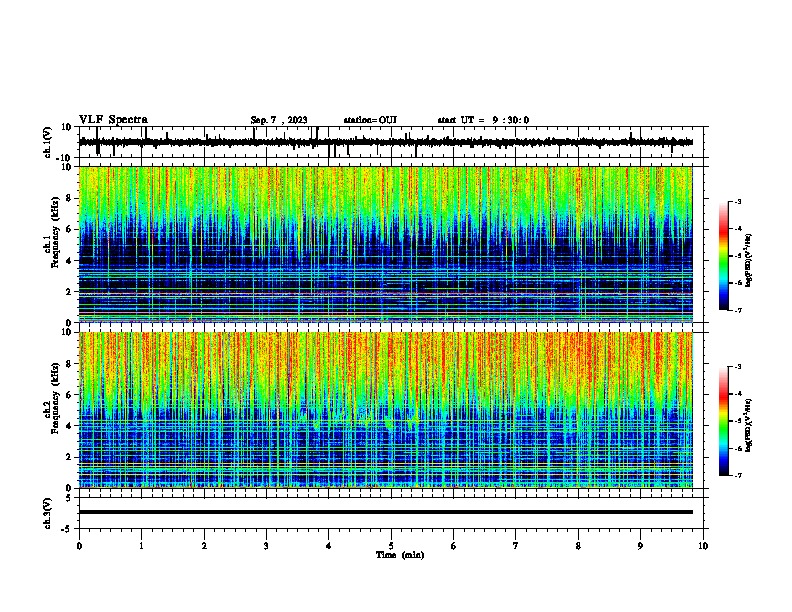Image resolution: width=792 pixels, height=612 pixels.
Task: Click the time-axis tick label "9"
Action: click(640, 546)
